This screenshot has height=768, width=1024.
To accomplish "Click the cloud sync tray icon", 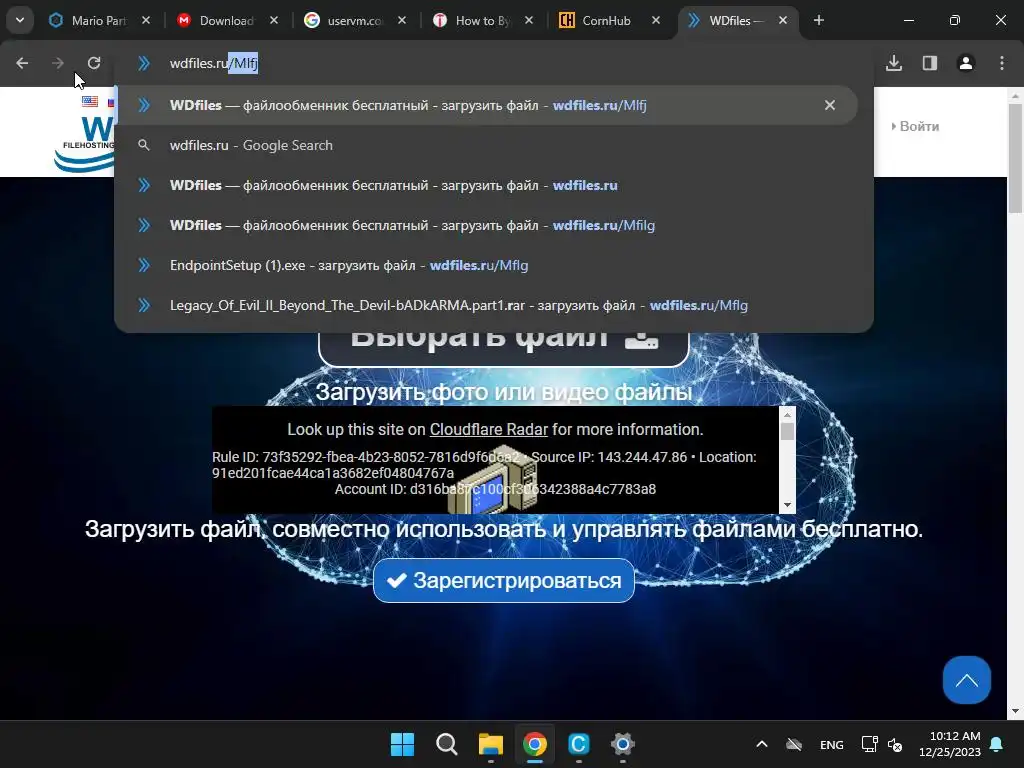I will (x=794, y=744).
